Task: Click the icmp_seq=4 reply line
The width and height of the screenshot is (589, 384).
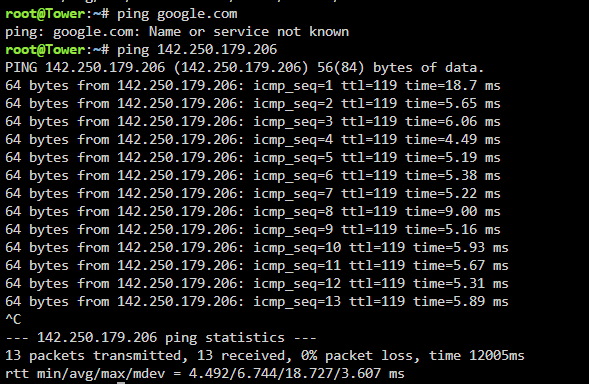Action: 253,140
